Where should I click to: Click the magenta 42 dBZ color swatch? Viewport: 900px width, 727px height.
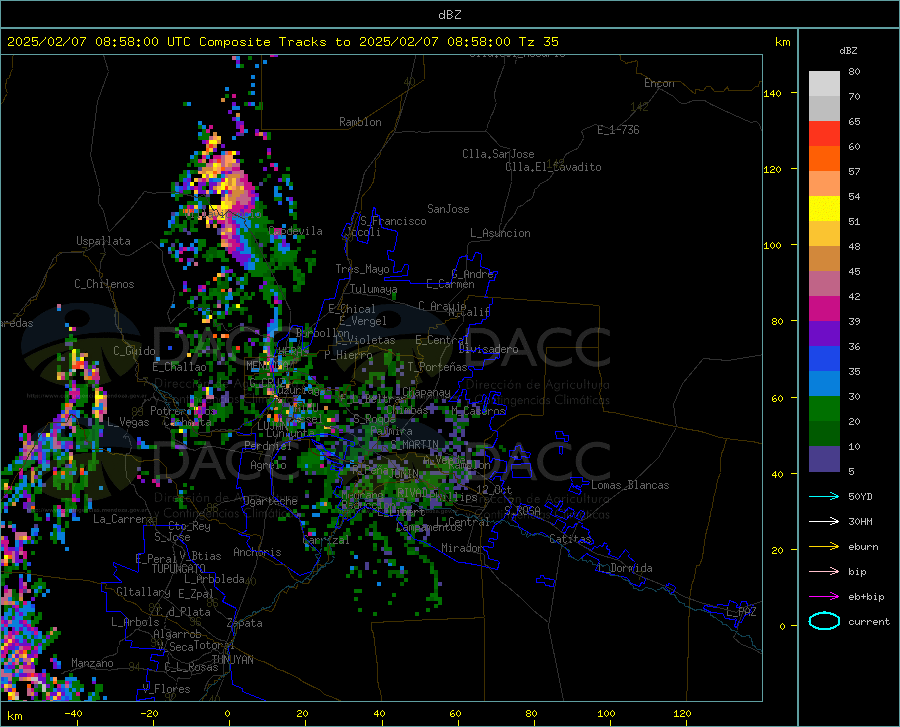click(x=824, y=309)
